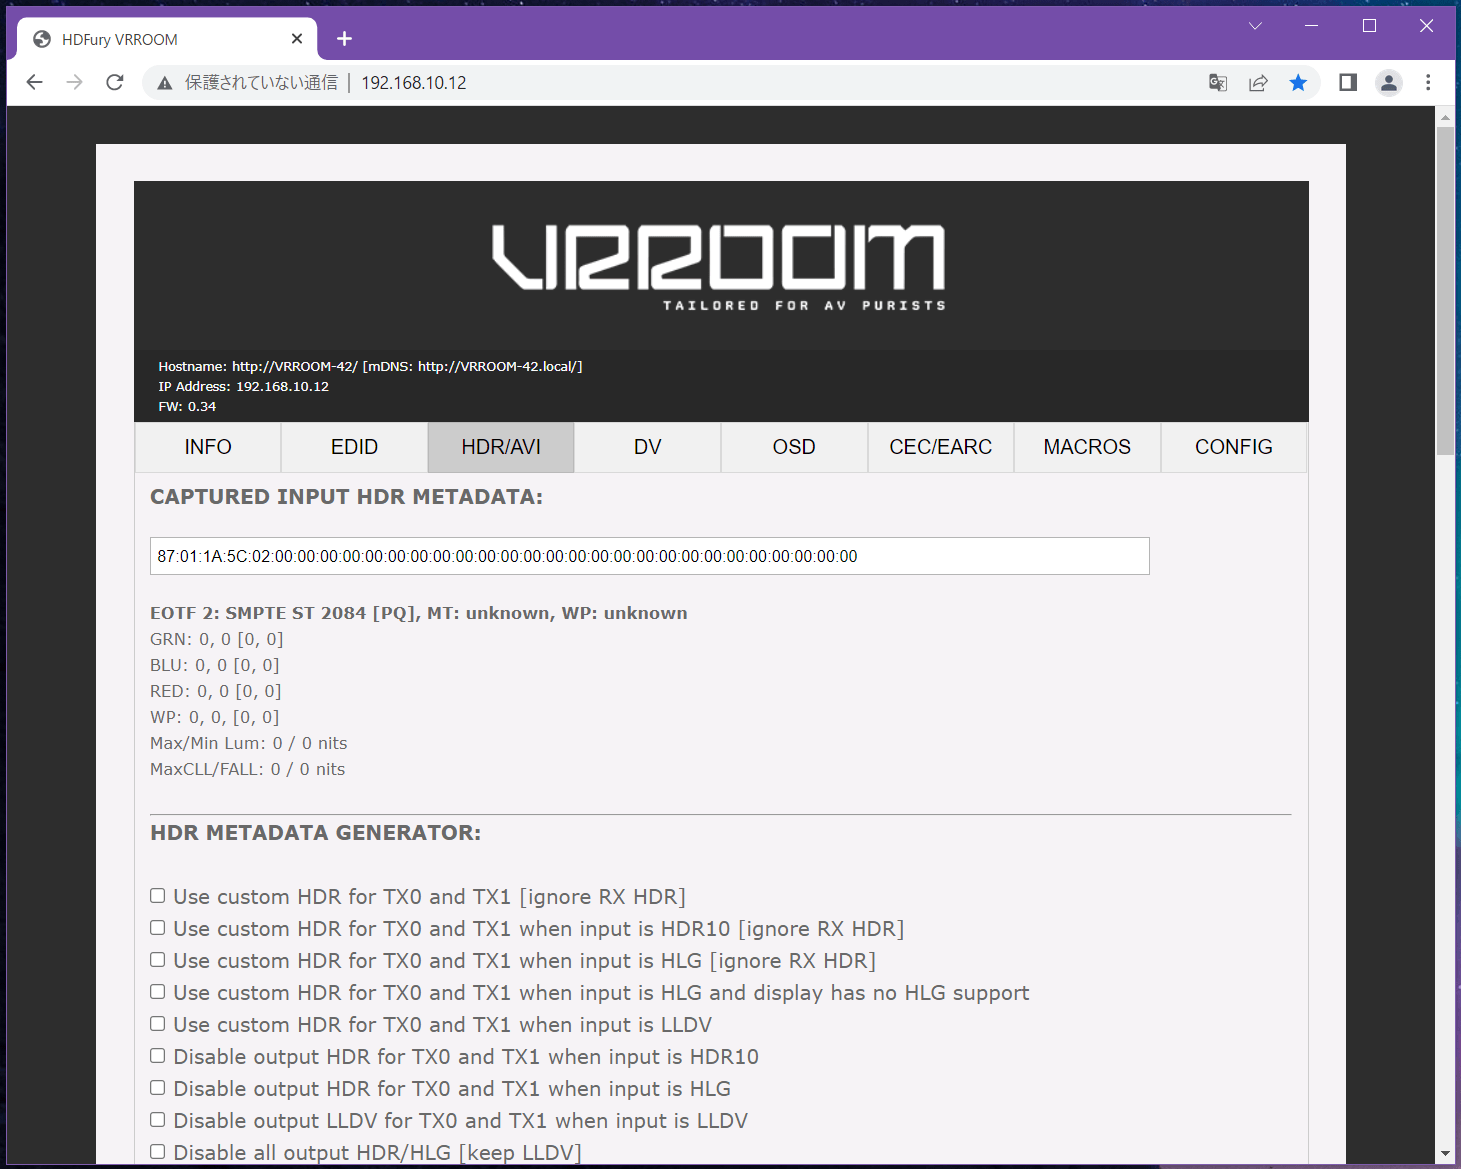Viewport: 1461px width, 1169px height.
Task: Share this page via the share icon
Action: pos(1258,83)
